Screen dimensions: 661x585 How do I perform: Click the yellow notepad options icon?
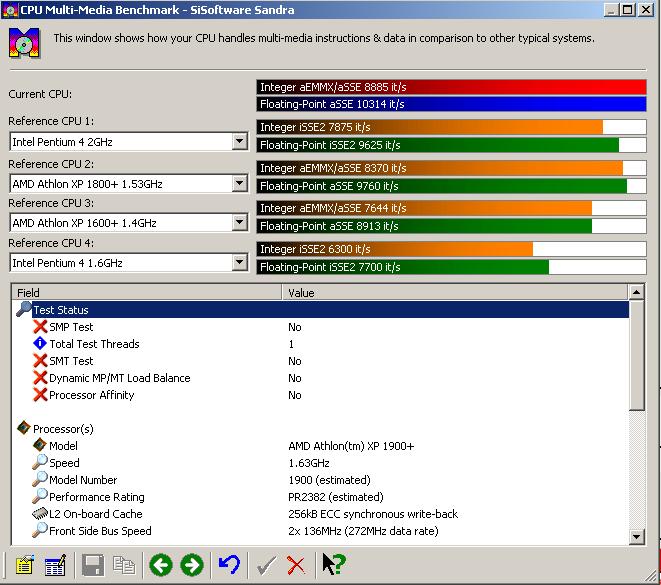click(x=25, y=566)
